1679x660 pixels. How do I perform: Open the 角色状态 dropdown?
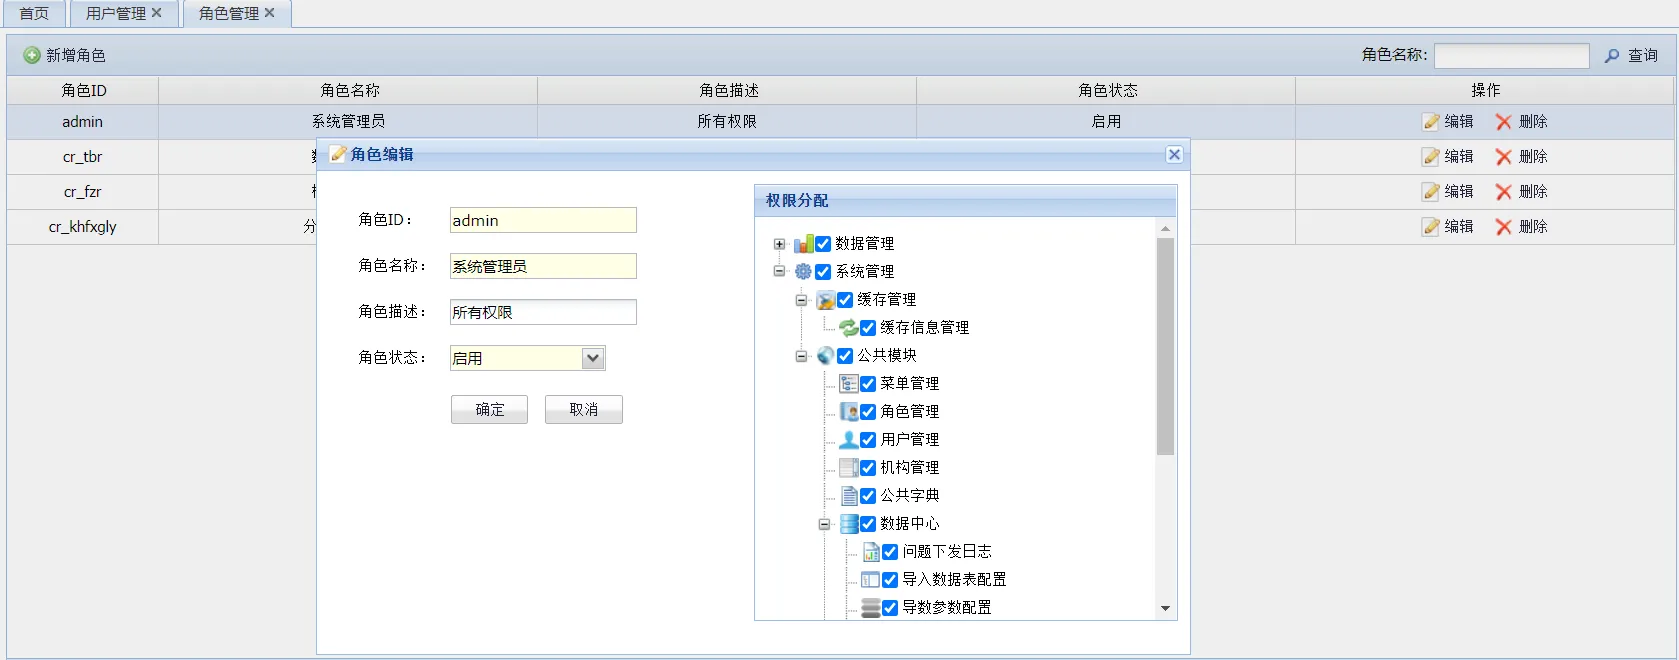click(593, 358)
